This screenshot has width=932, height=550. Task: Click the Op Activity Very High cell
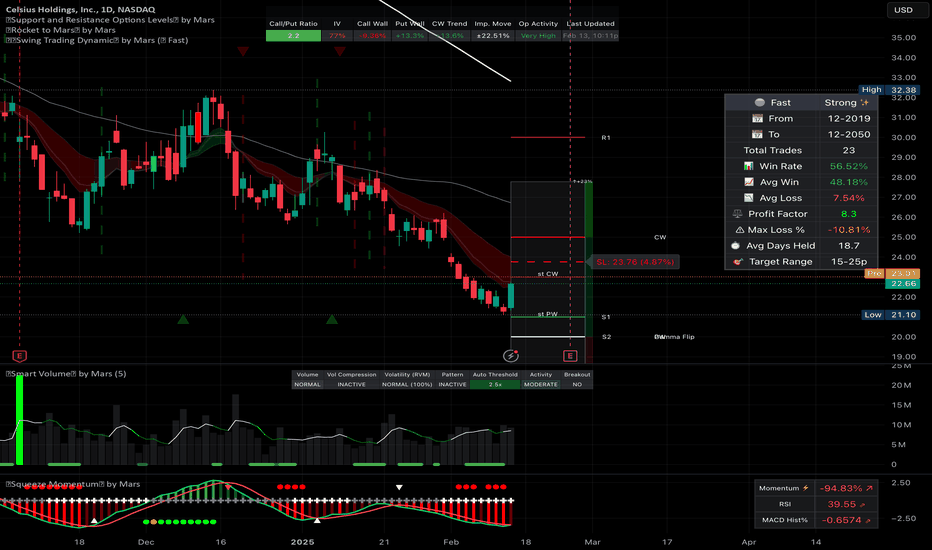tap(538, 36)
